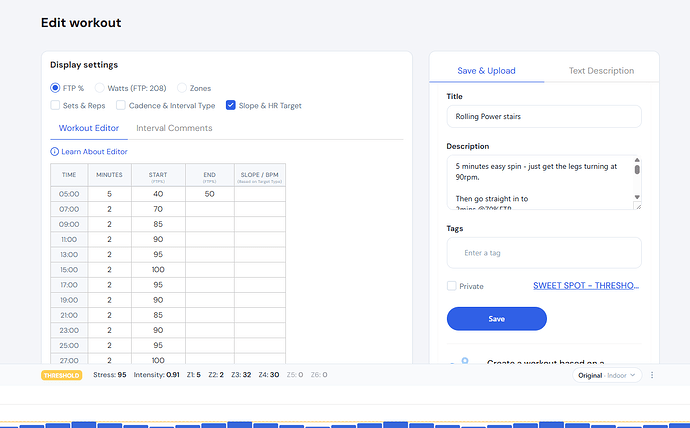Screen dimensions: 690x428
Task: Select the Watts (FTP: 208) radio option
Action: coord(100,88)
